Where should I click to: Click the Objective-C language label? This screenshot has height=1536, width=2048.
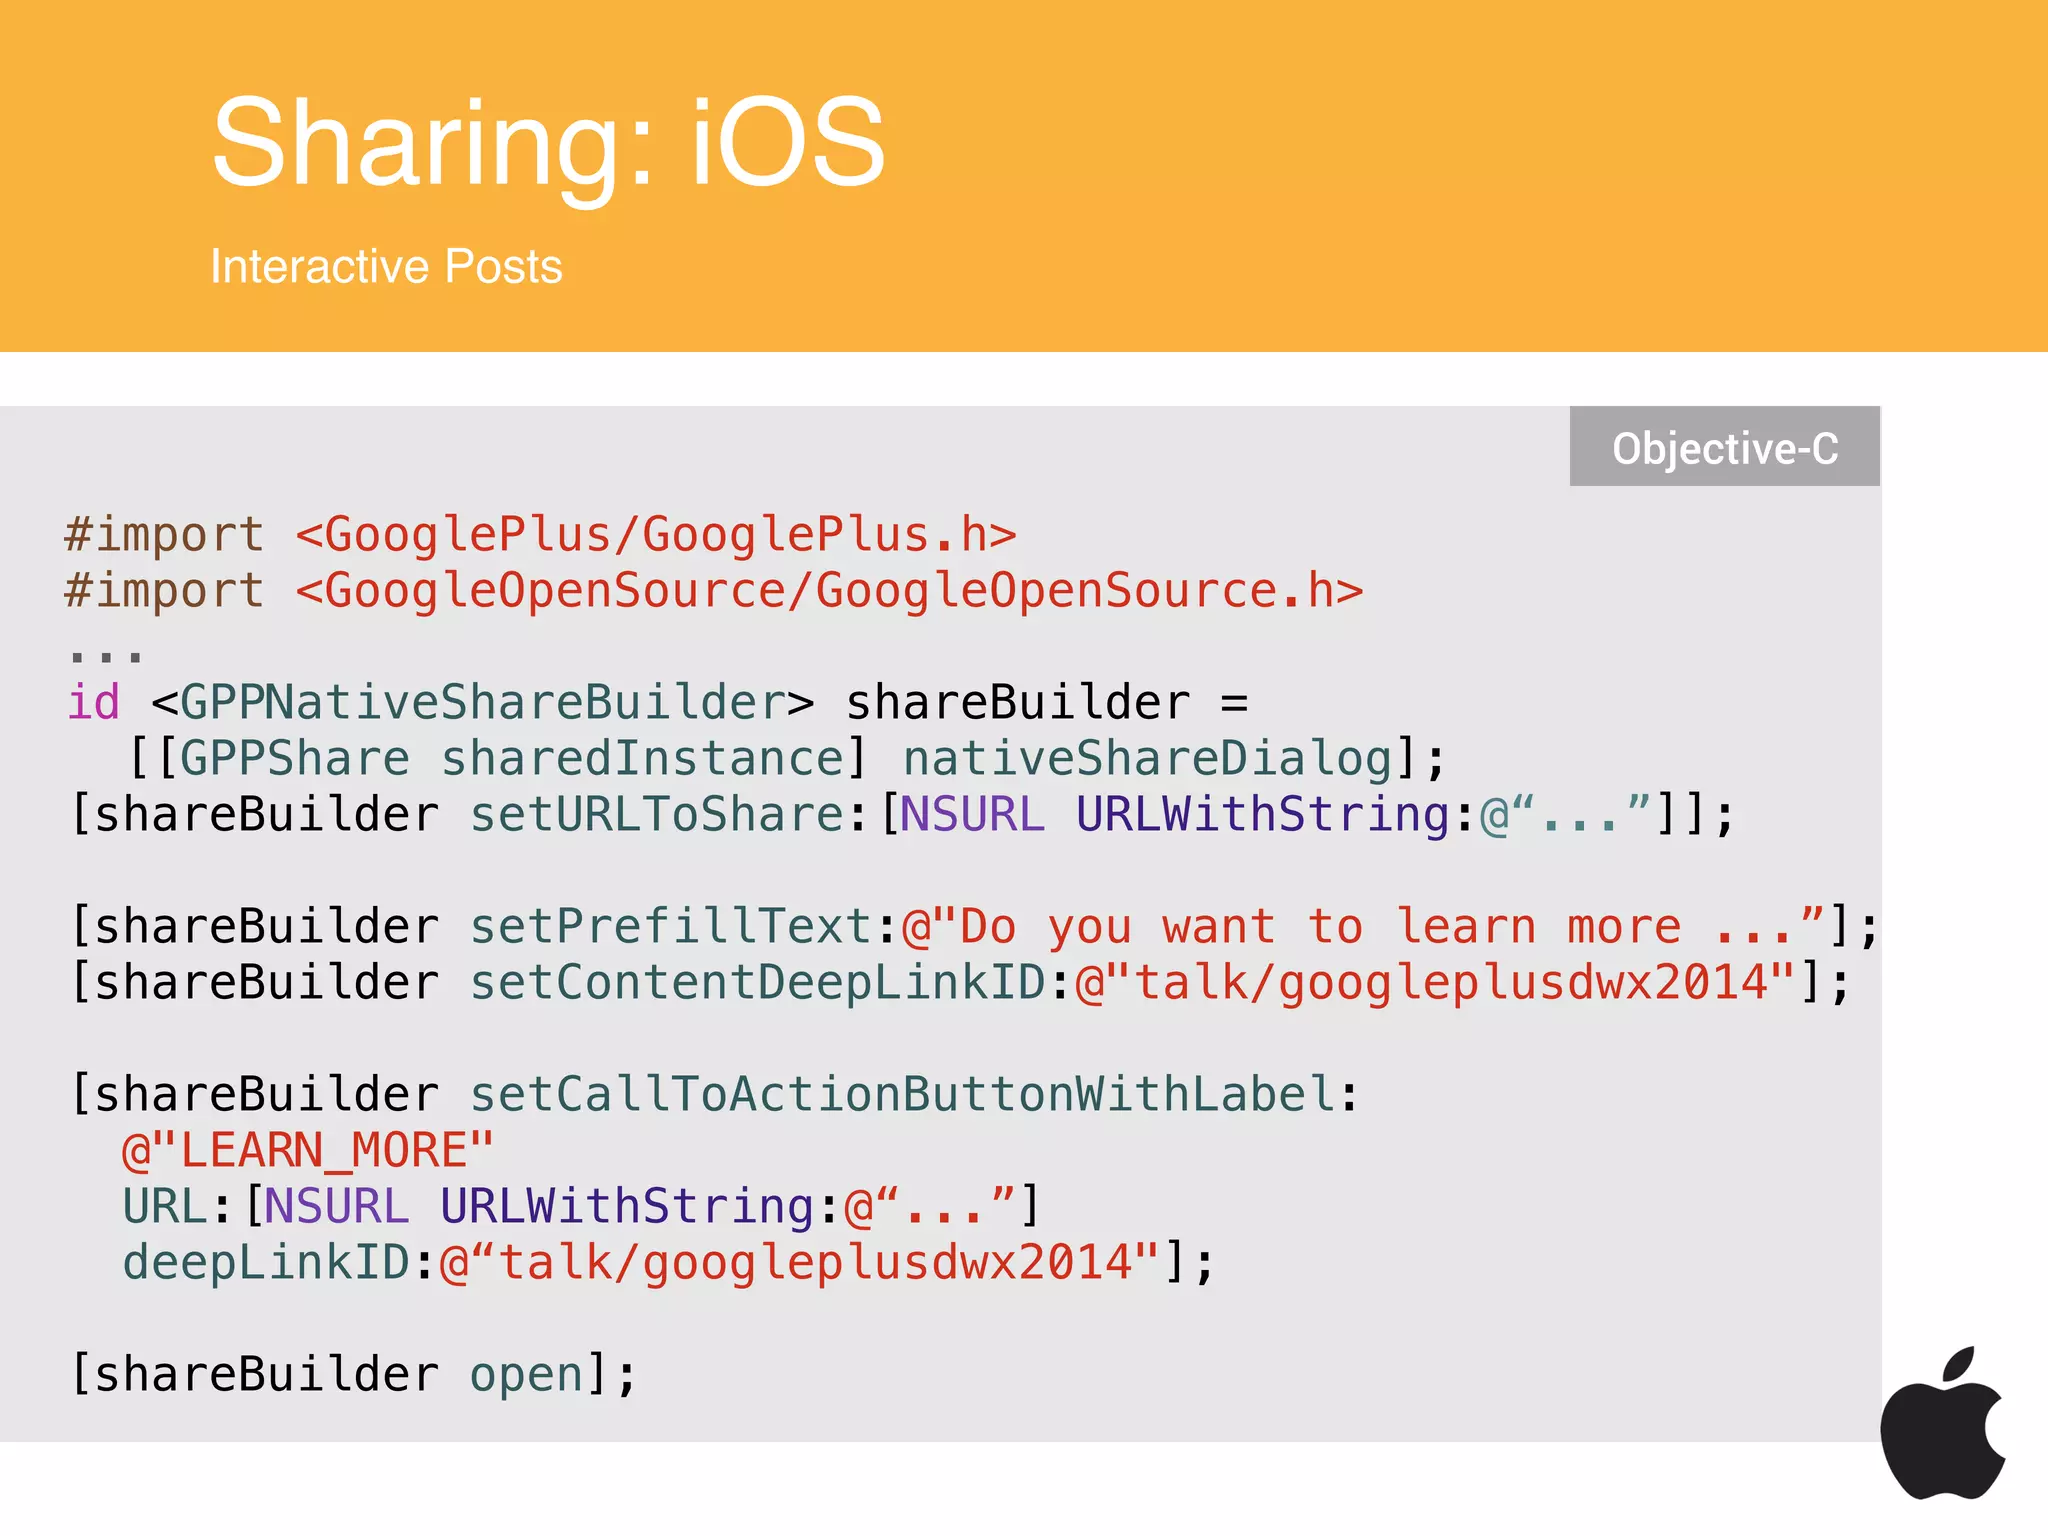1725,447
